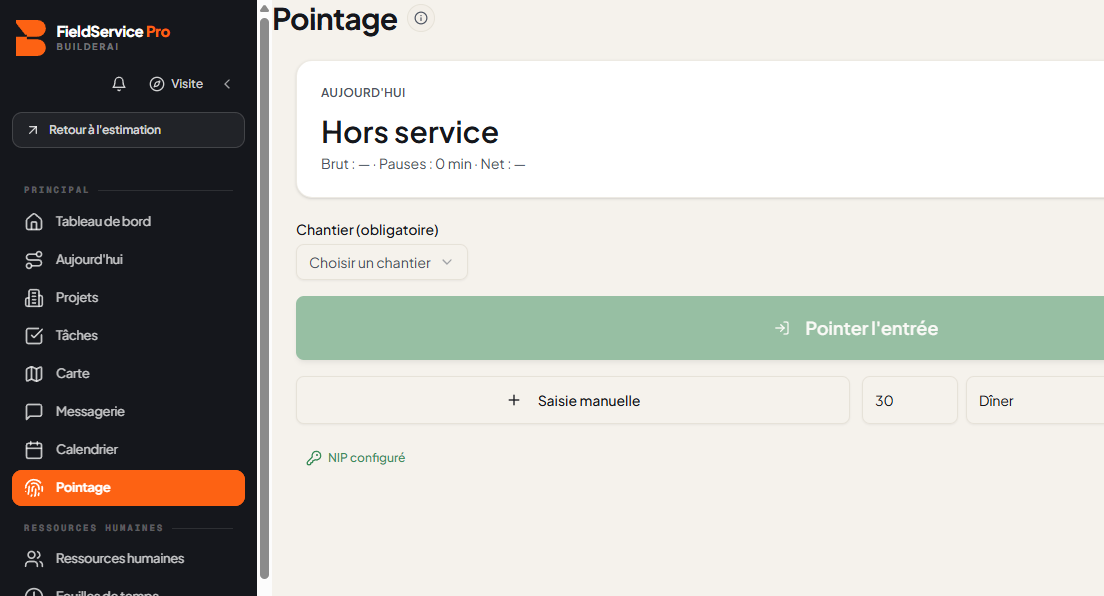Click the checkbox icon beside Tâches
The width and height of the screenshot is (1104, 596).
(34, 335)
